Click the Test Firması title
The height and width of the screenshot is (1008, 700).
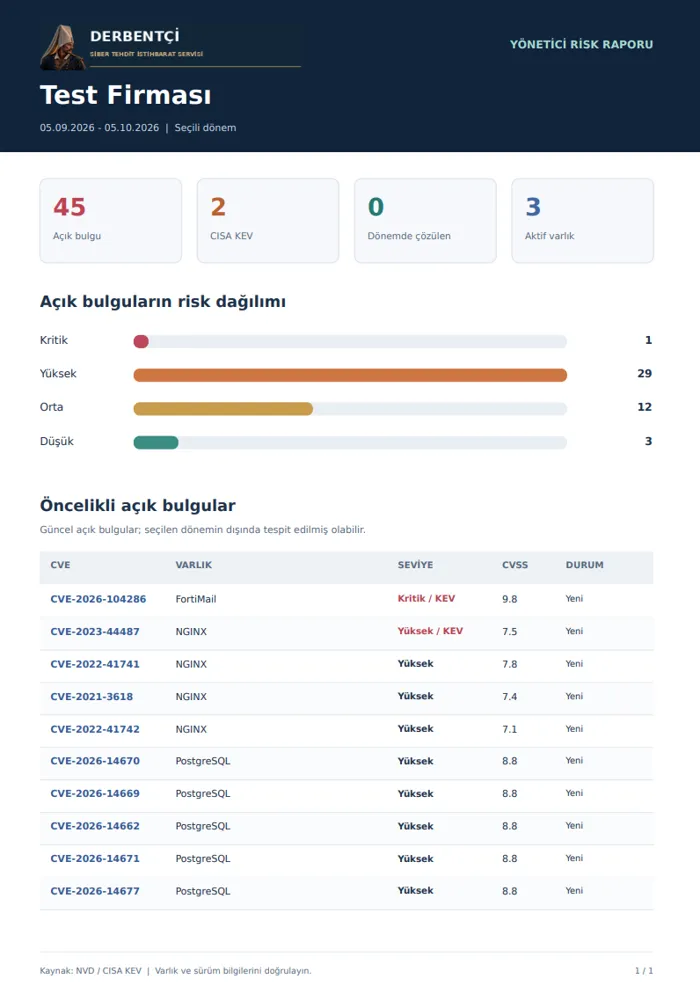125,94
